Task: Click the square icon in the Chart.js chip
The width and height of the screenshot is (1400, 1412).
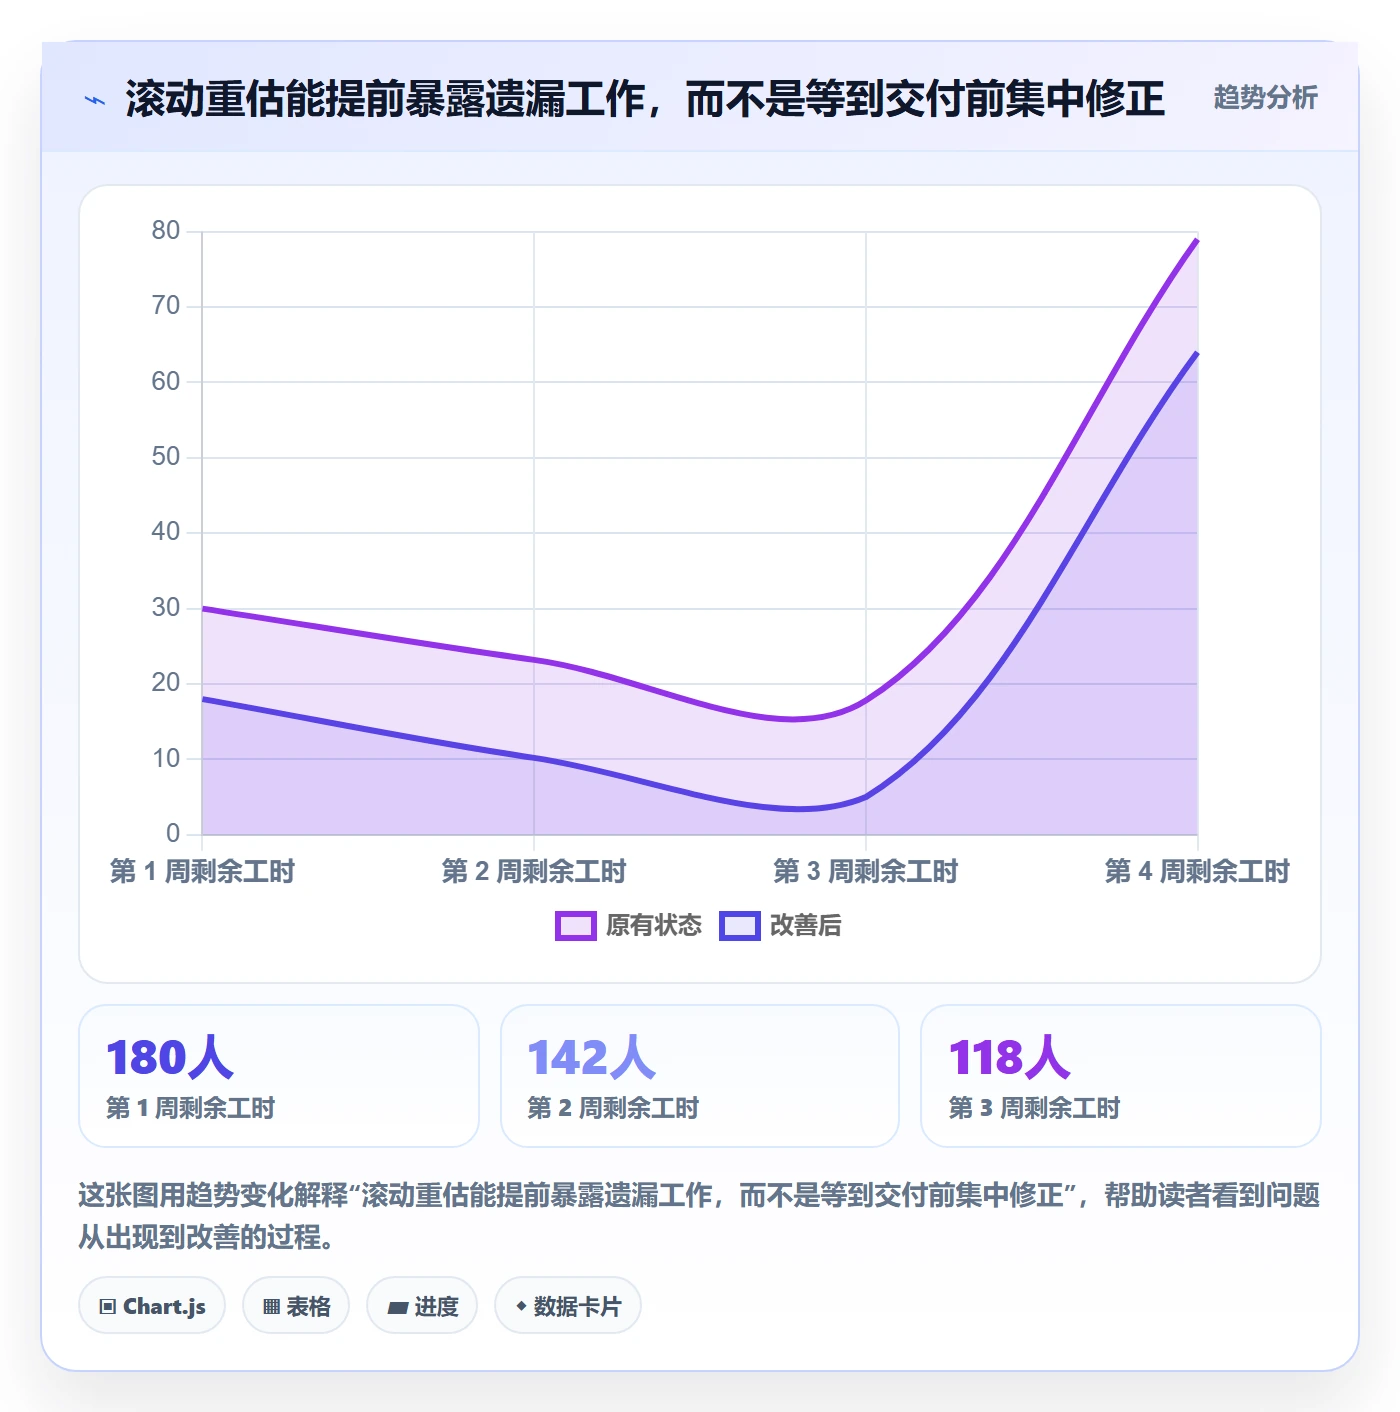Action: (x=108, y=1306)
